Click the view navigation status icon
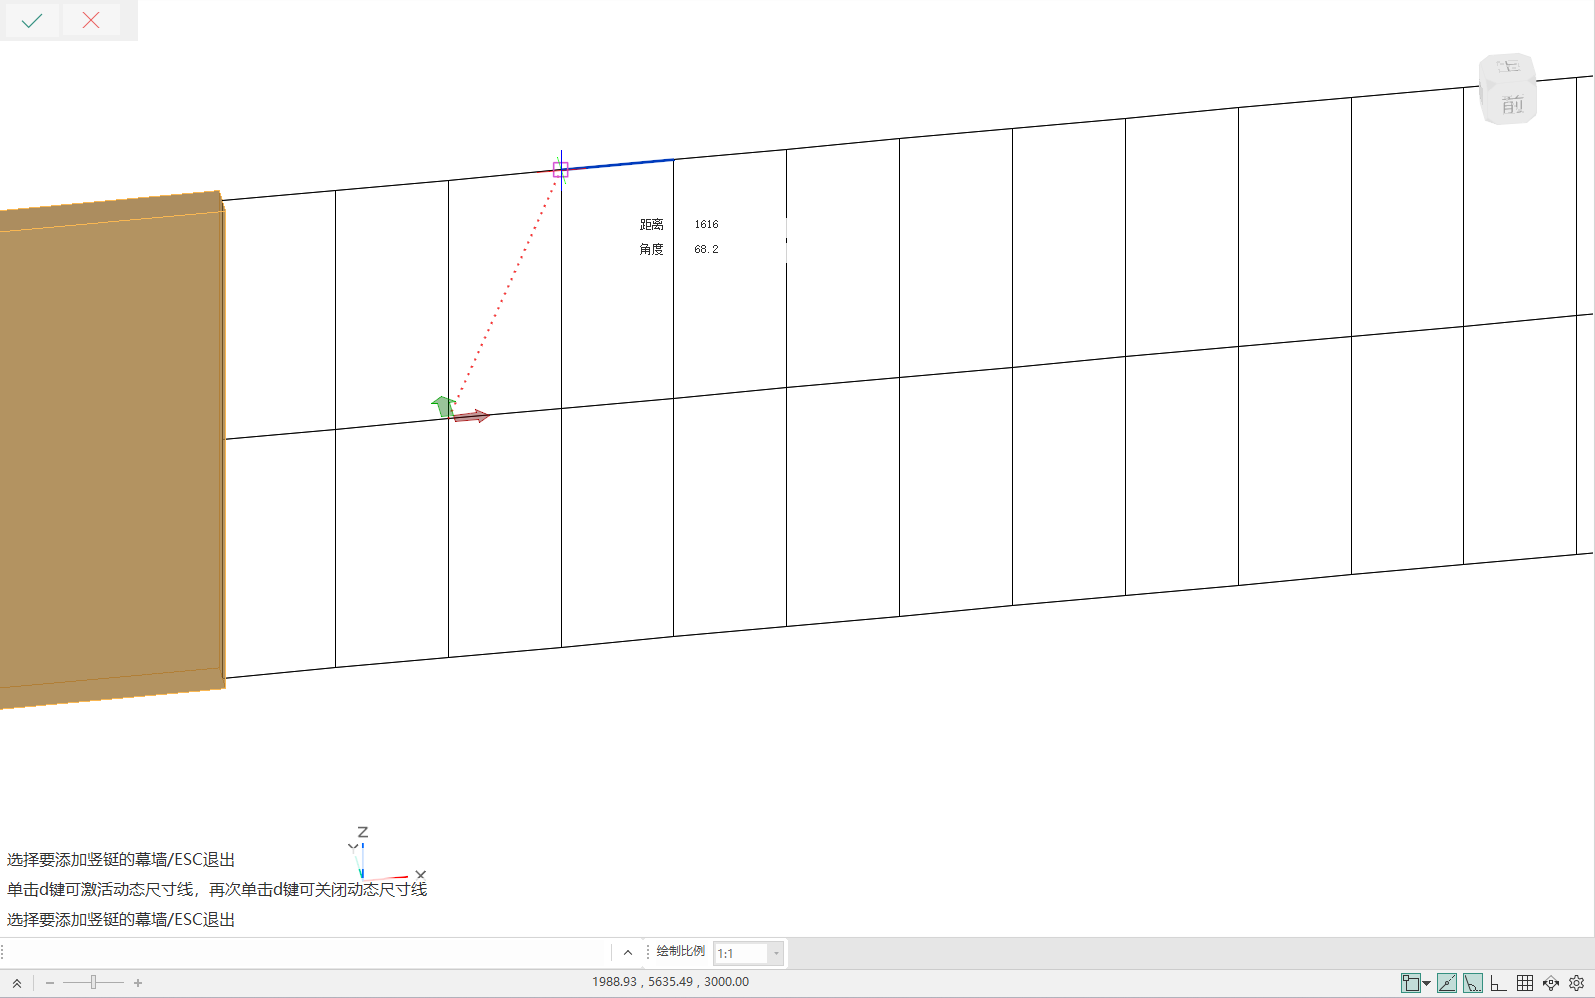1595x998 pixels. coord(1551,983)
